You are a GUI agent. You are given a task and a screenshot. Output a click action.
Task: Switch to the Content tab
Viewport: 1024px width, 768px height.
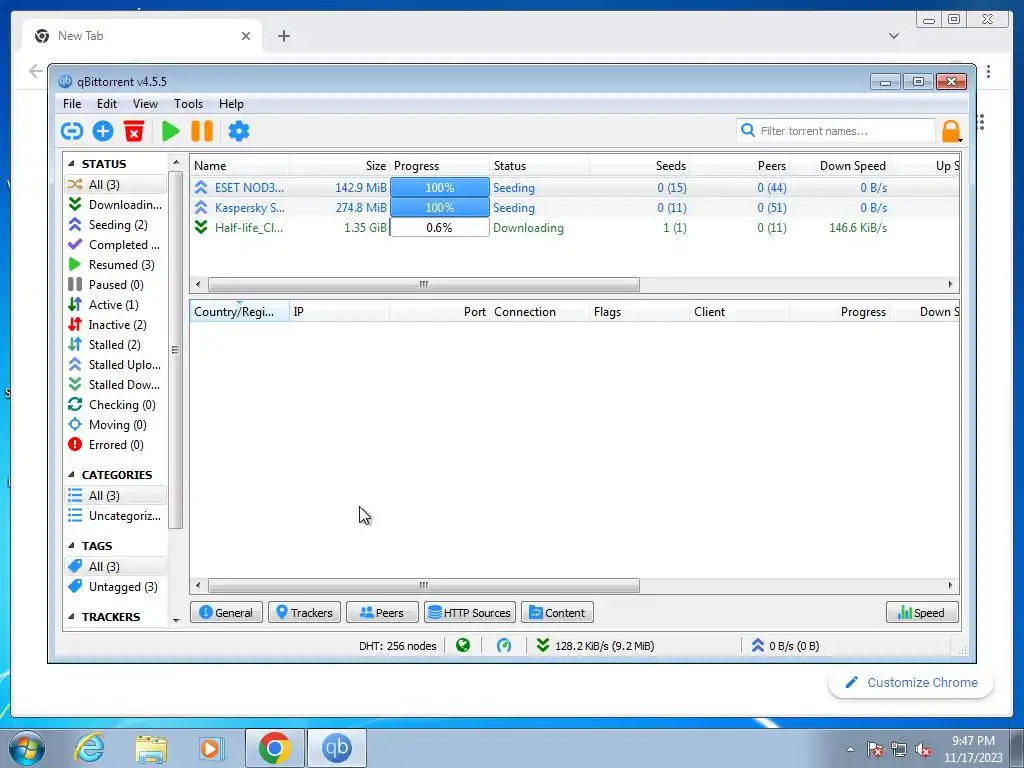tap(557, 613)
